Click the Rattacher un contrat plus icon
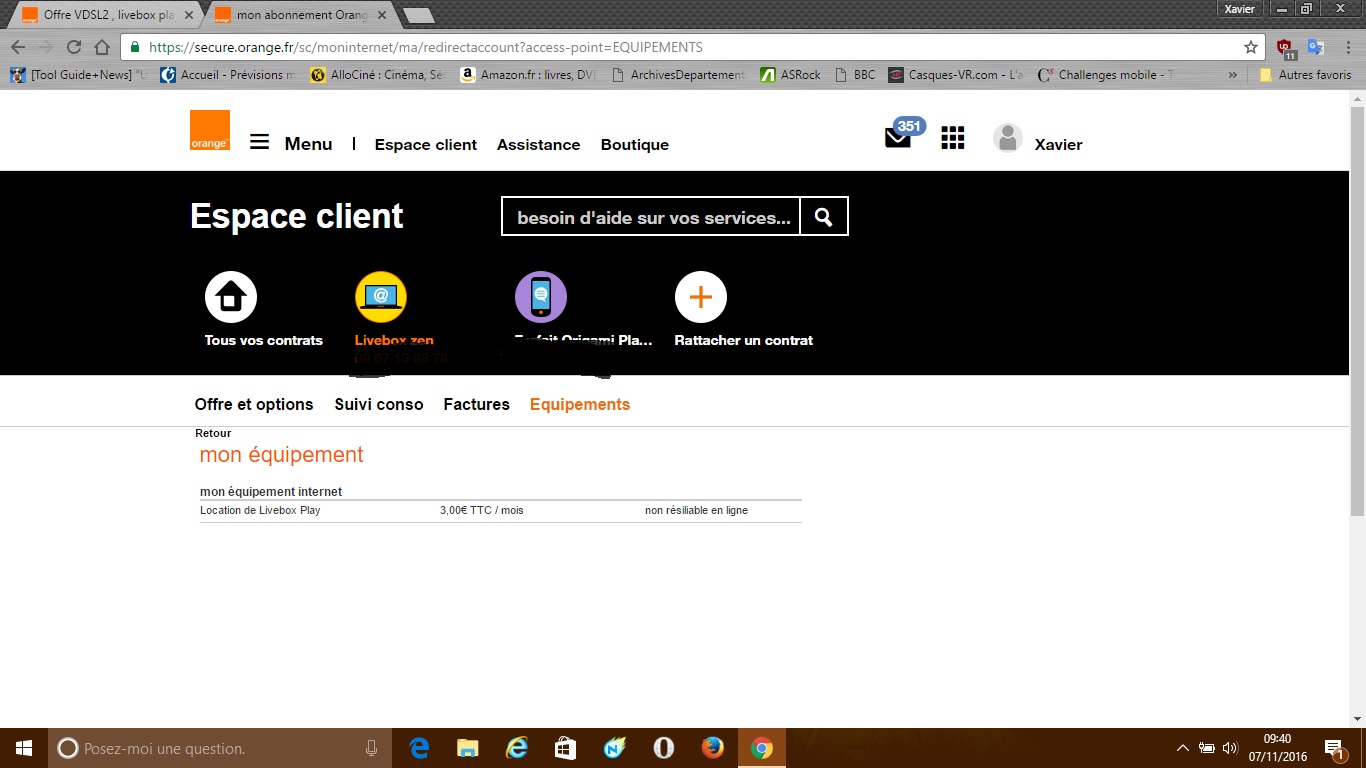The image size is (1366, 768). pos(700,295)
